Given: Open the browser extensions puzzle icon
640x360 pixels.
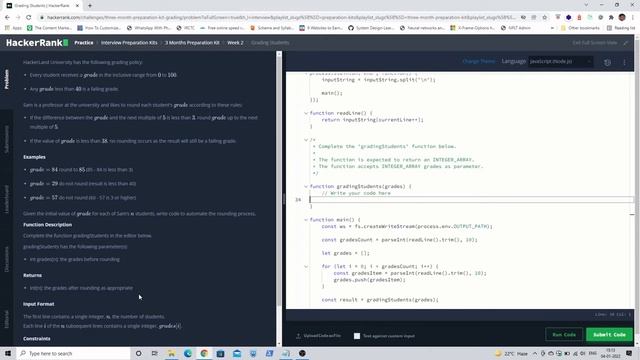Looking at the screenshot, I should [611, 18].
